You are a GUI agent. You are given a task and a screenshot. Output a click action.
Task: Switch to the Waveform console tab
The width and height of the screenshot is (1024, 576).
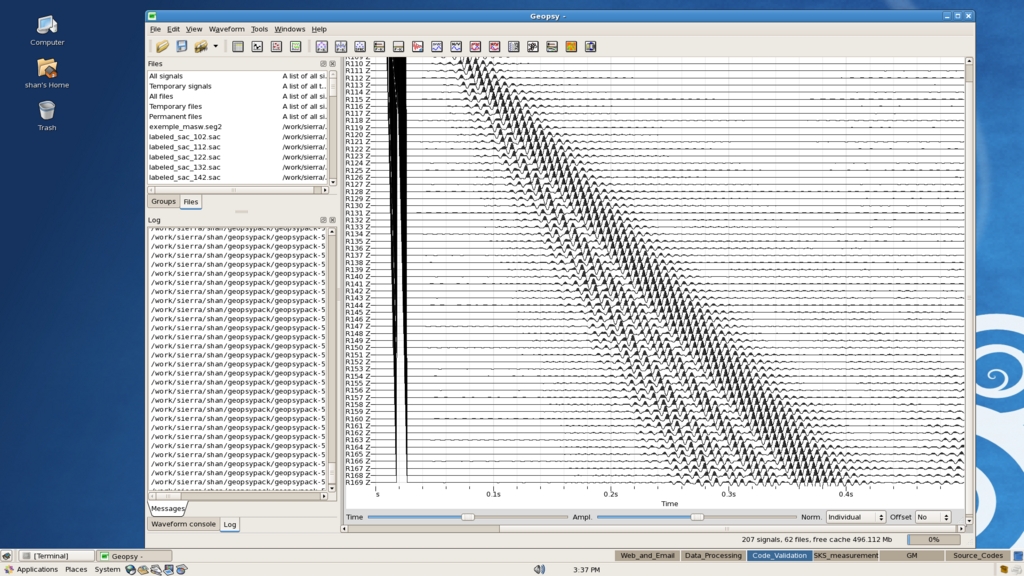[183, 524]
